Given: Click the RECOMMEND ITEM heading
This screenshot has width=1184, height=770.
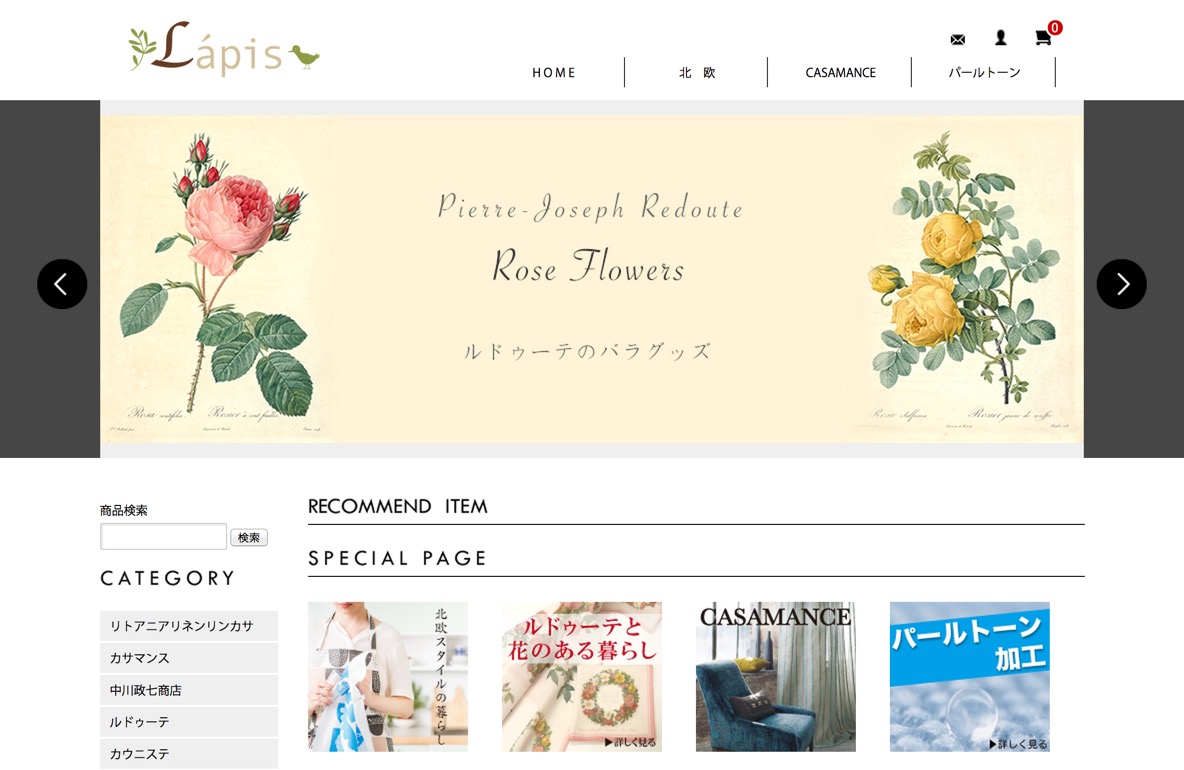Looking at the screenshot, I should point(398,507).
